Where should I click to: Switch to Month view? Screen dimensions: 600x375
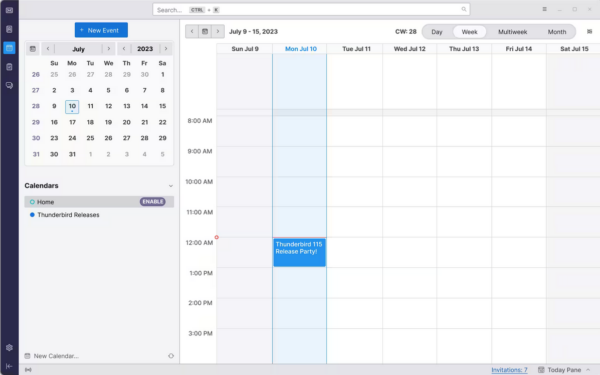[557, 32]
